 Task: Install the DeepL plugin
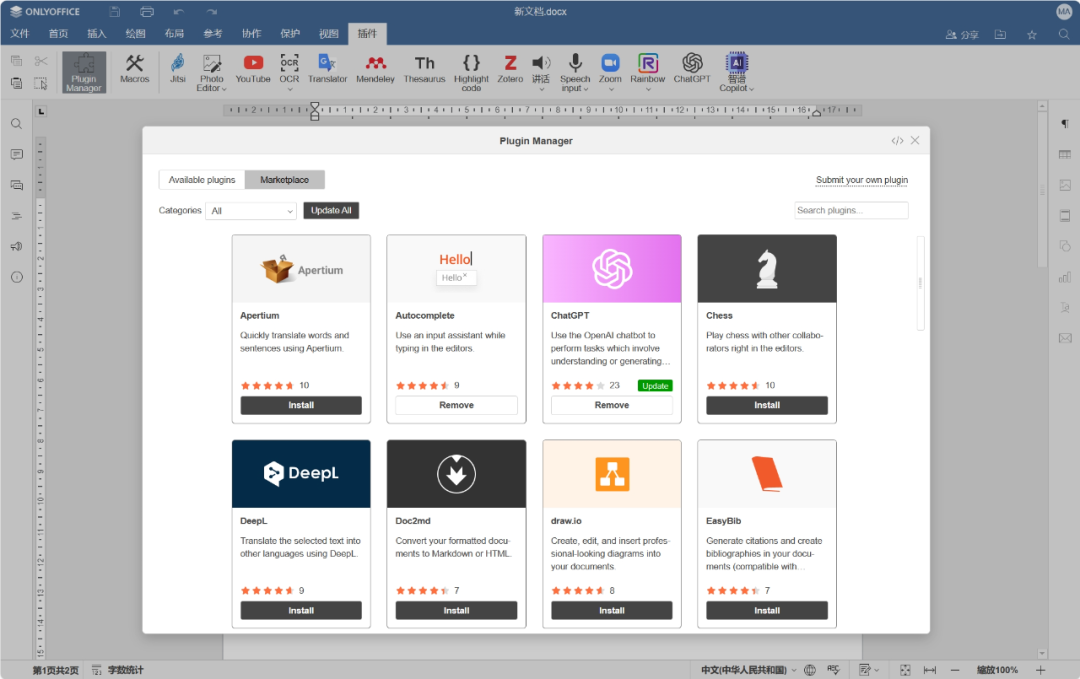coord(301,611)
